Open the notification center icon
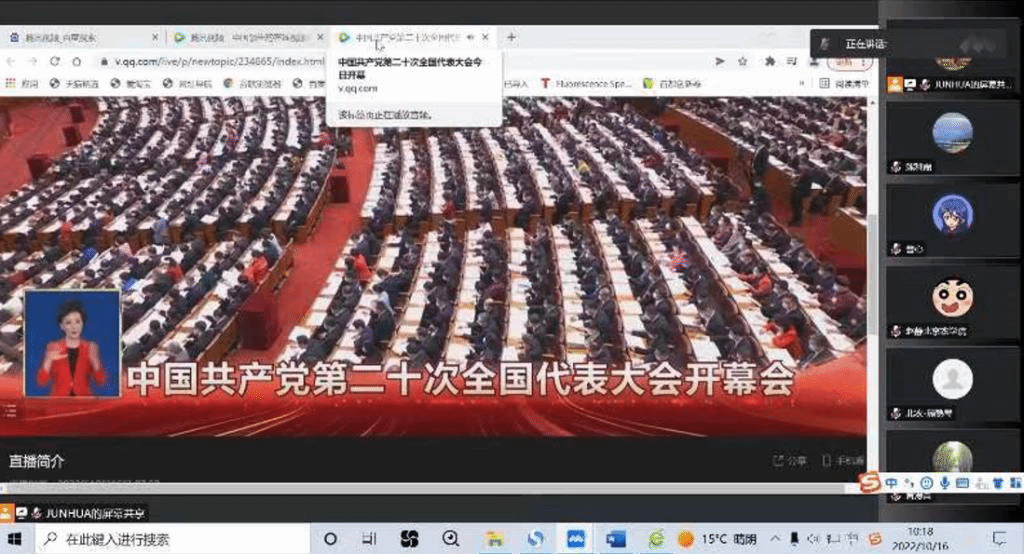1024x554 pixels. click(999, 540)
